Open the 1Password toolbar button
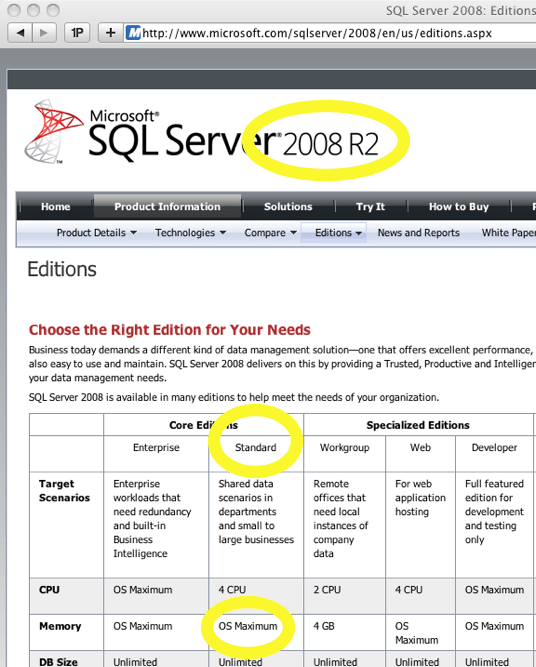The height and width of the screenshot is (667, 536). pyautogui.click(x=77, y=33)
